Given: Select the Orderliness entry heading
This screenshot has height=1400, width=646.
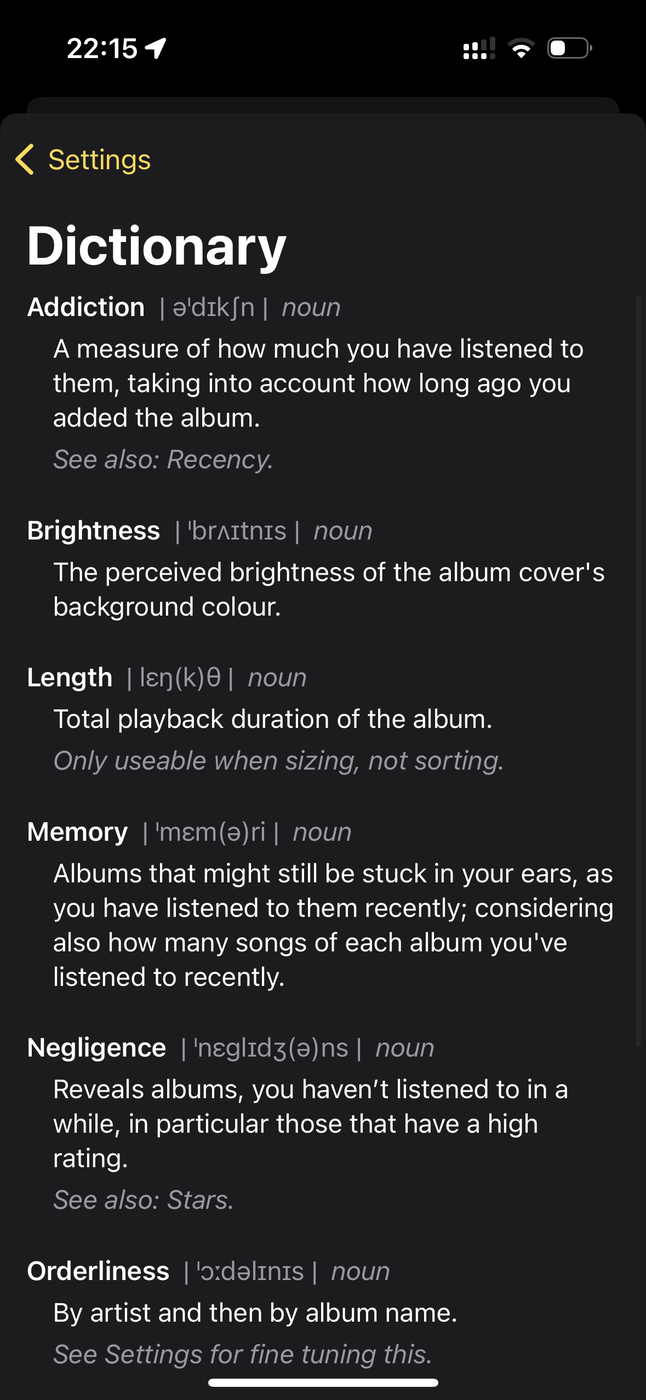Looking at the screenshot, I should (98, 1271).
